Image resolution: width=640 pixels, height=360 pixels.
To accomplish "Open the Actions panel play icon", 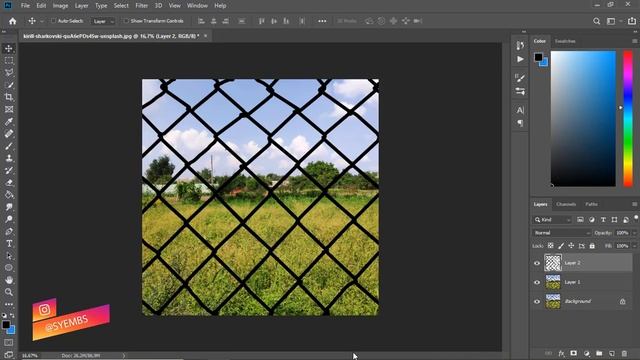I will click(520, 60).
